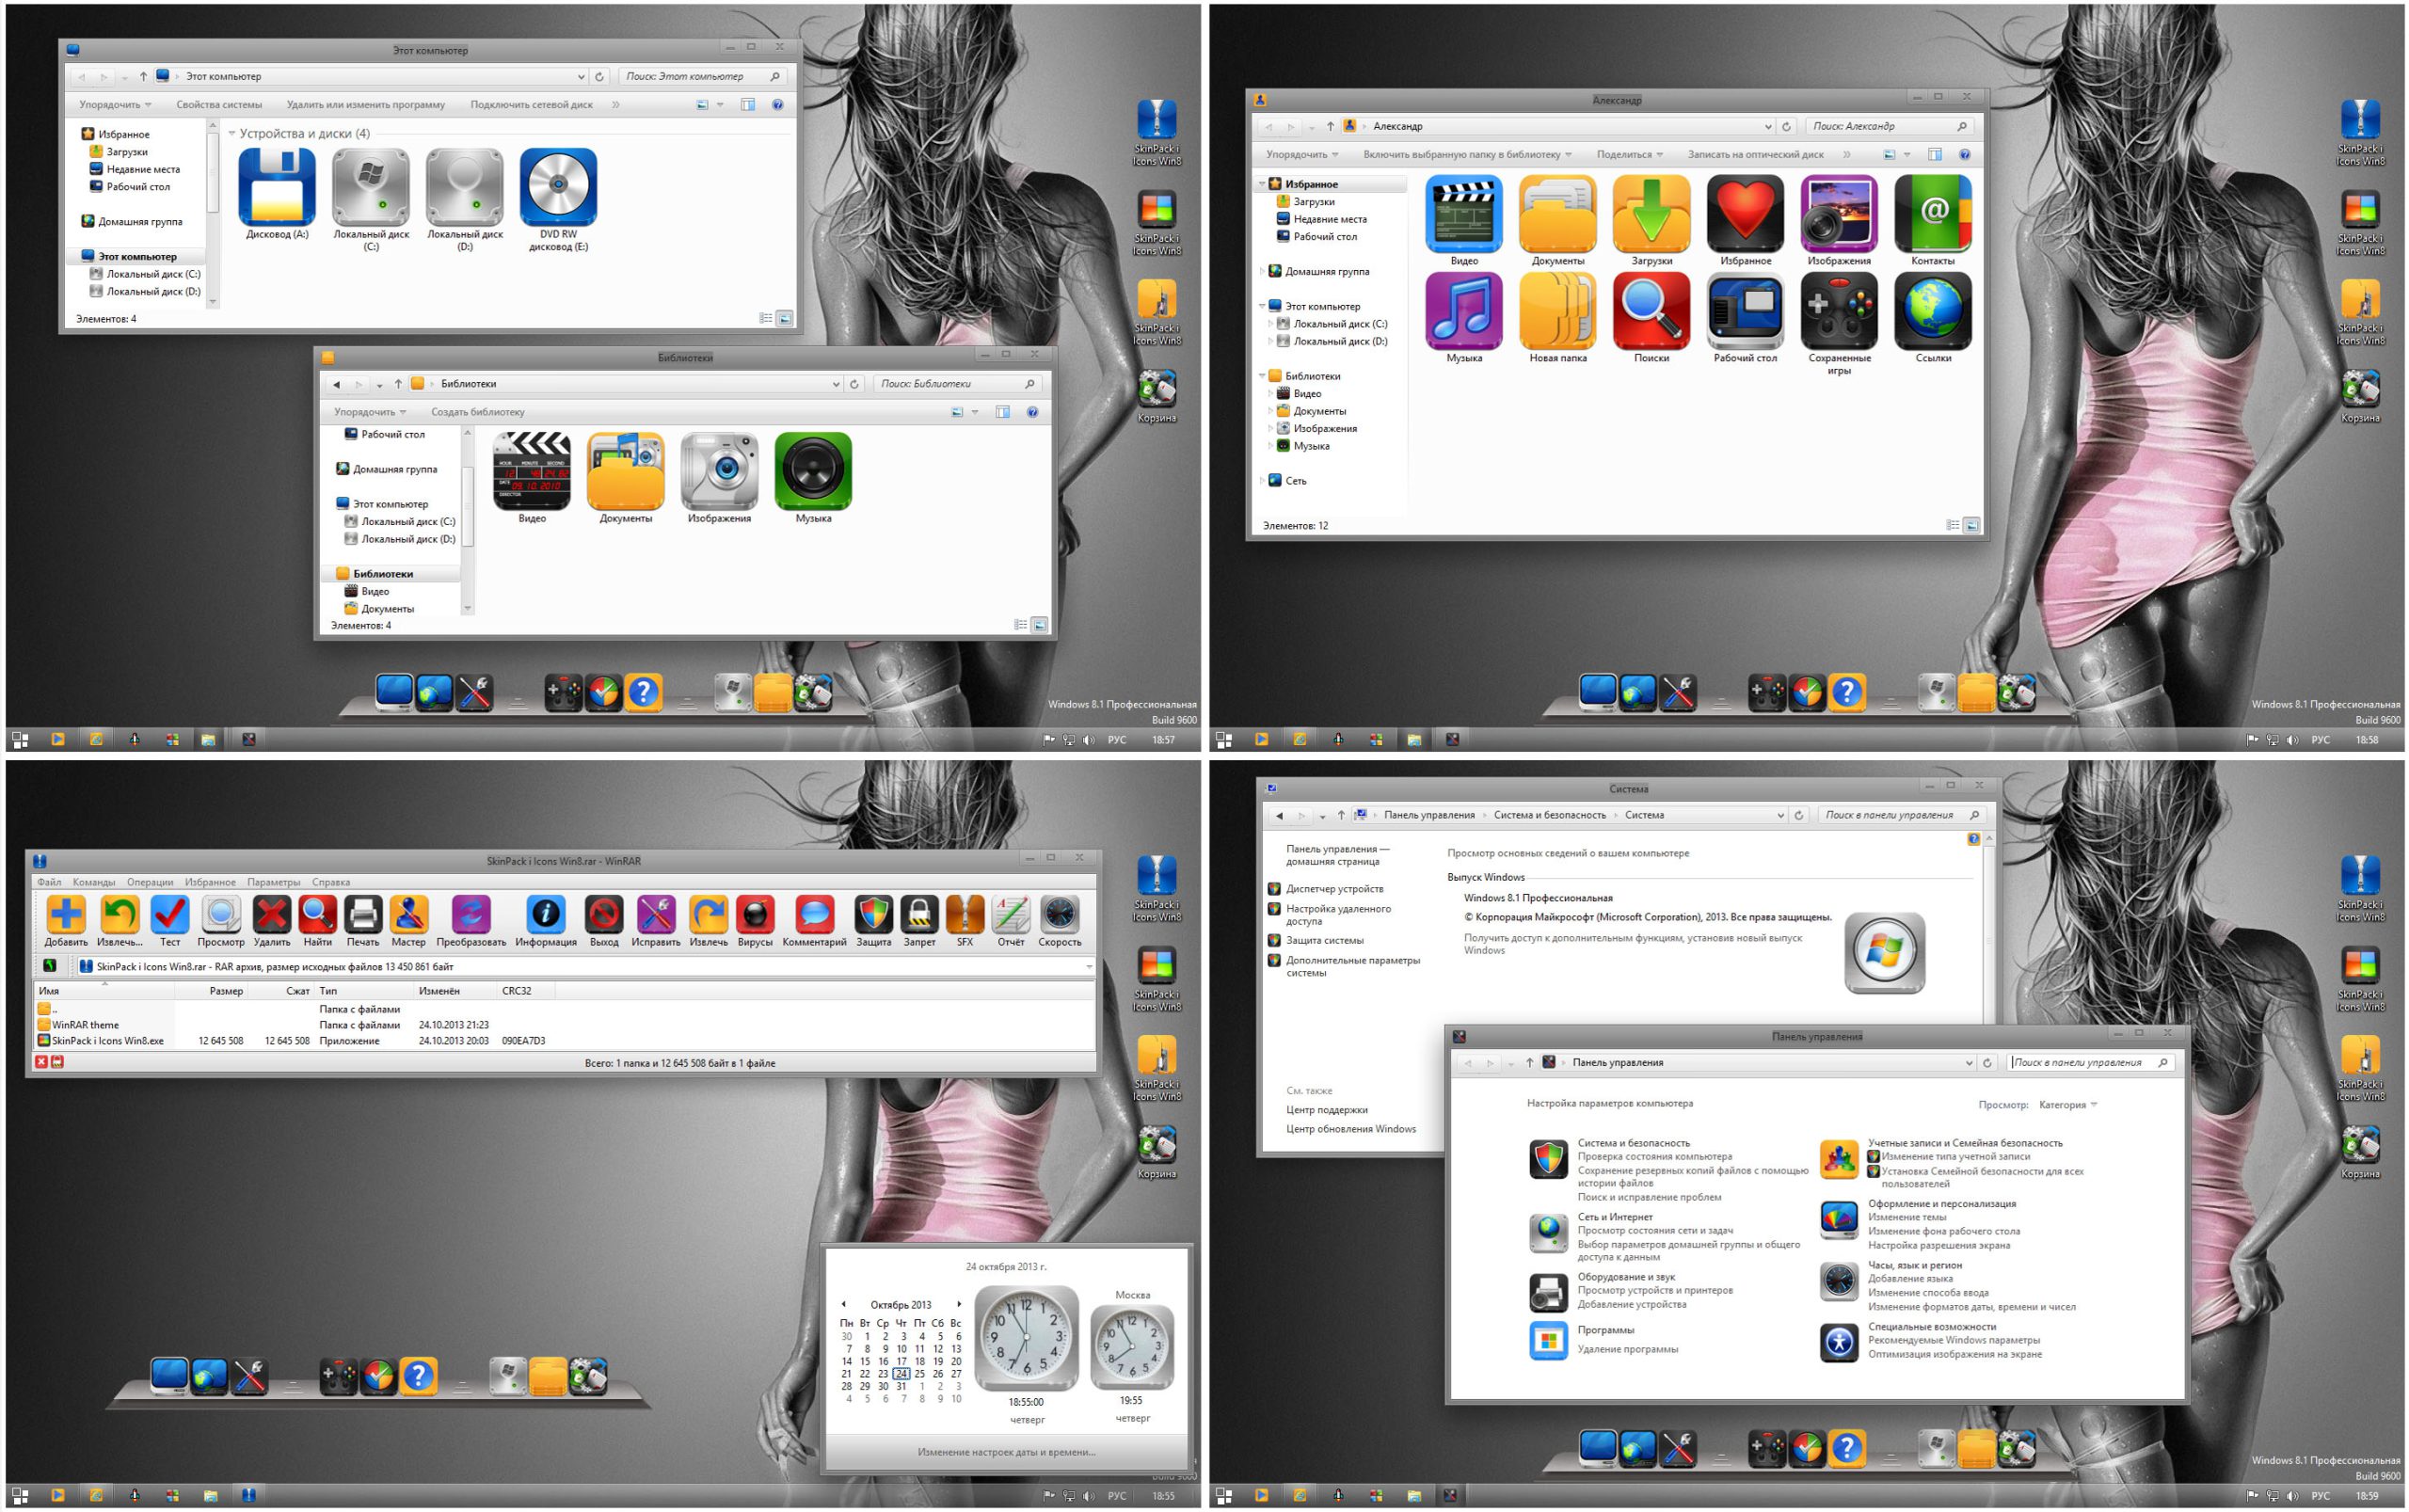
Task: Click Изменение настроек даты и времени link
Action: point(1006,1451)
